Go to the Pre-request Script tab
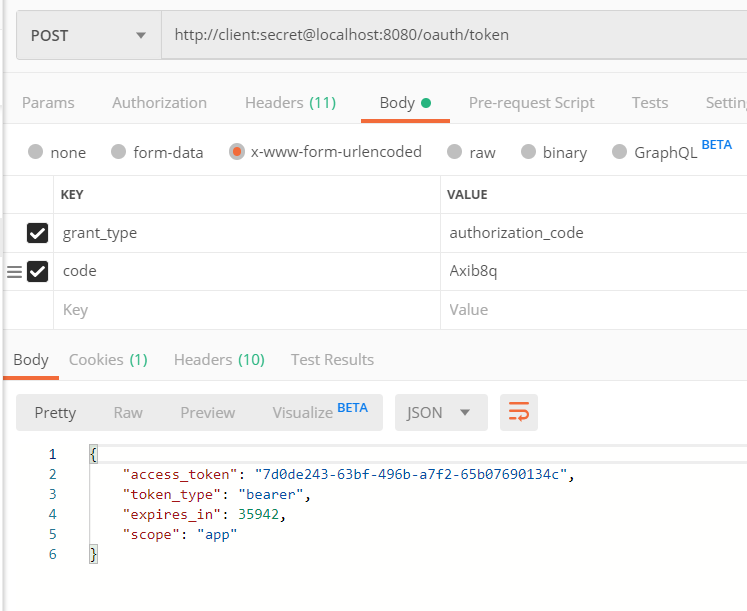The width and height of the screenshot is (747, 611). [531, 102]
